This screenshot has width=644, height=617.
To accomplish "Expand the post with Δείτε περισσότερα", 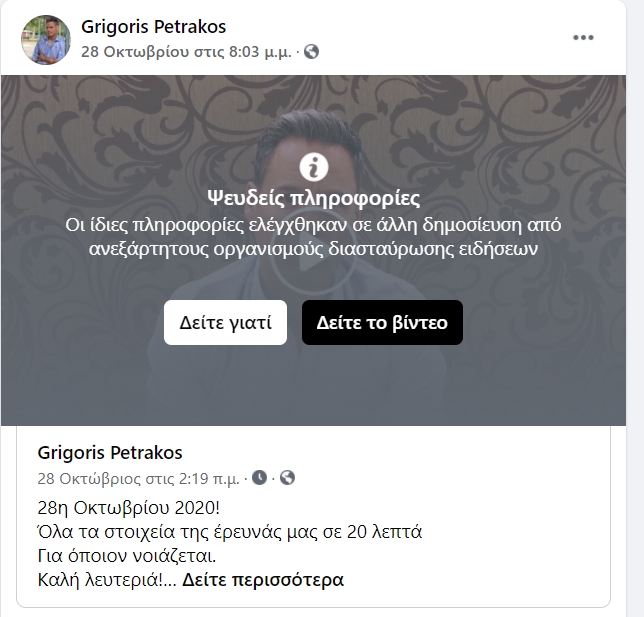I will (x=263, y=580).
